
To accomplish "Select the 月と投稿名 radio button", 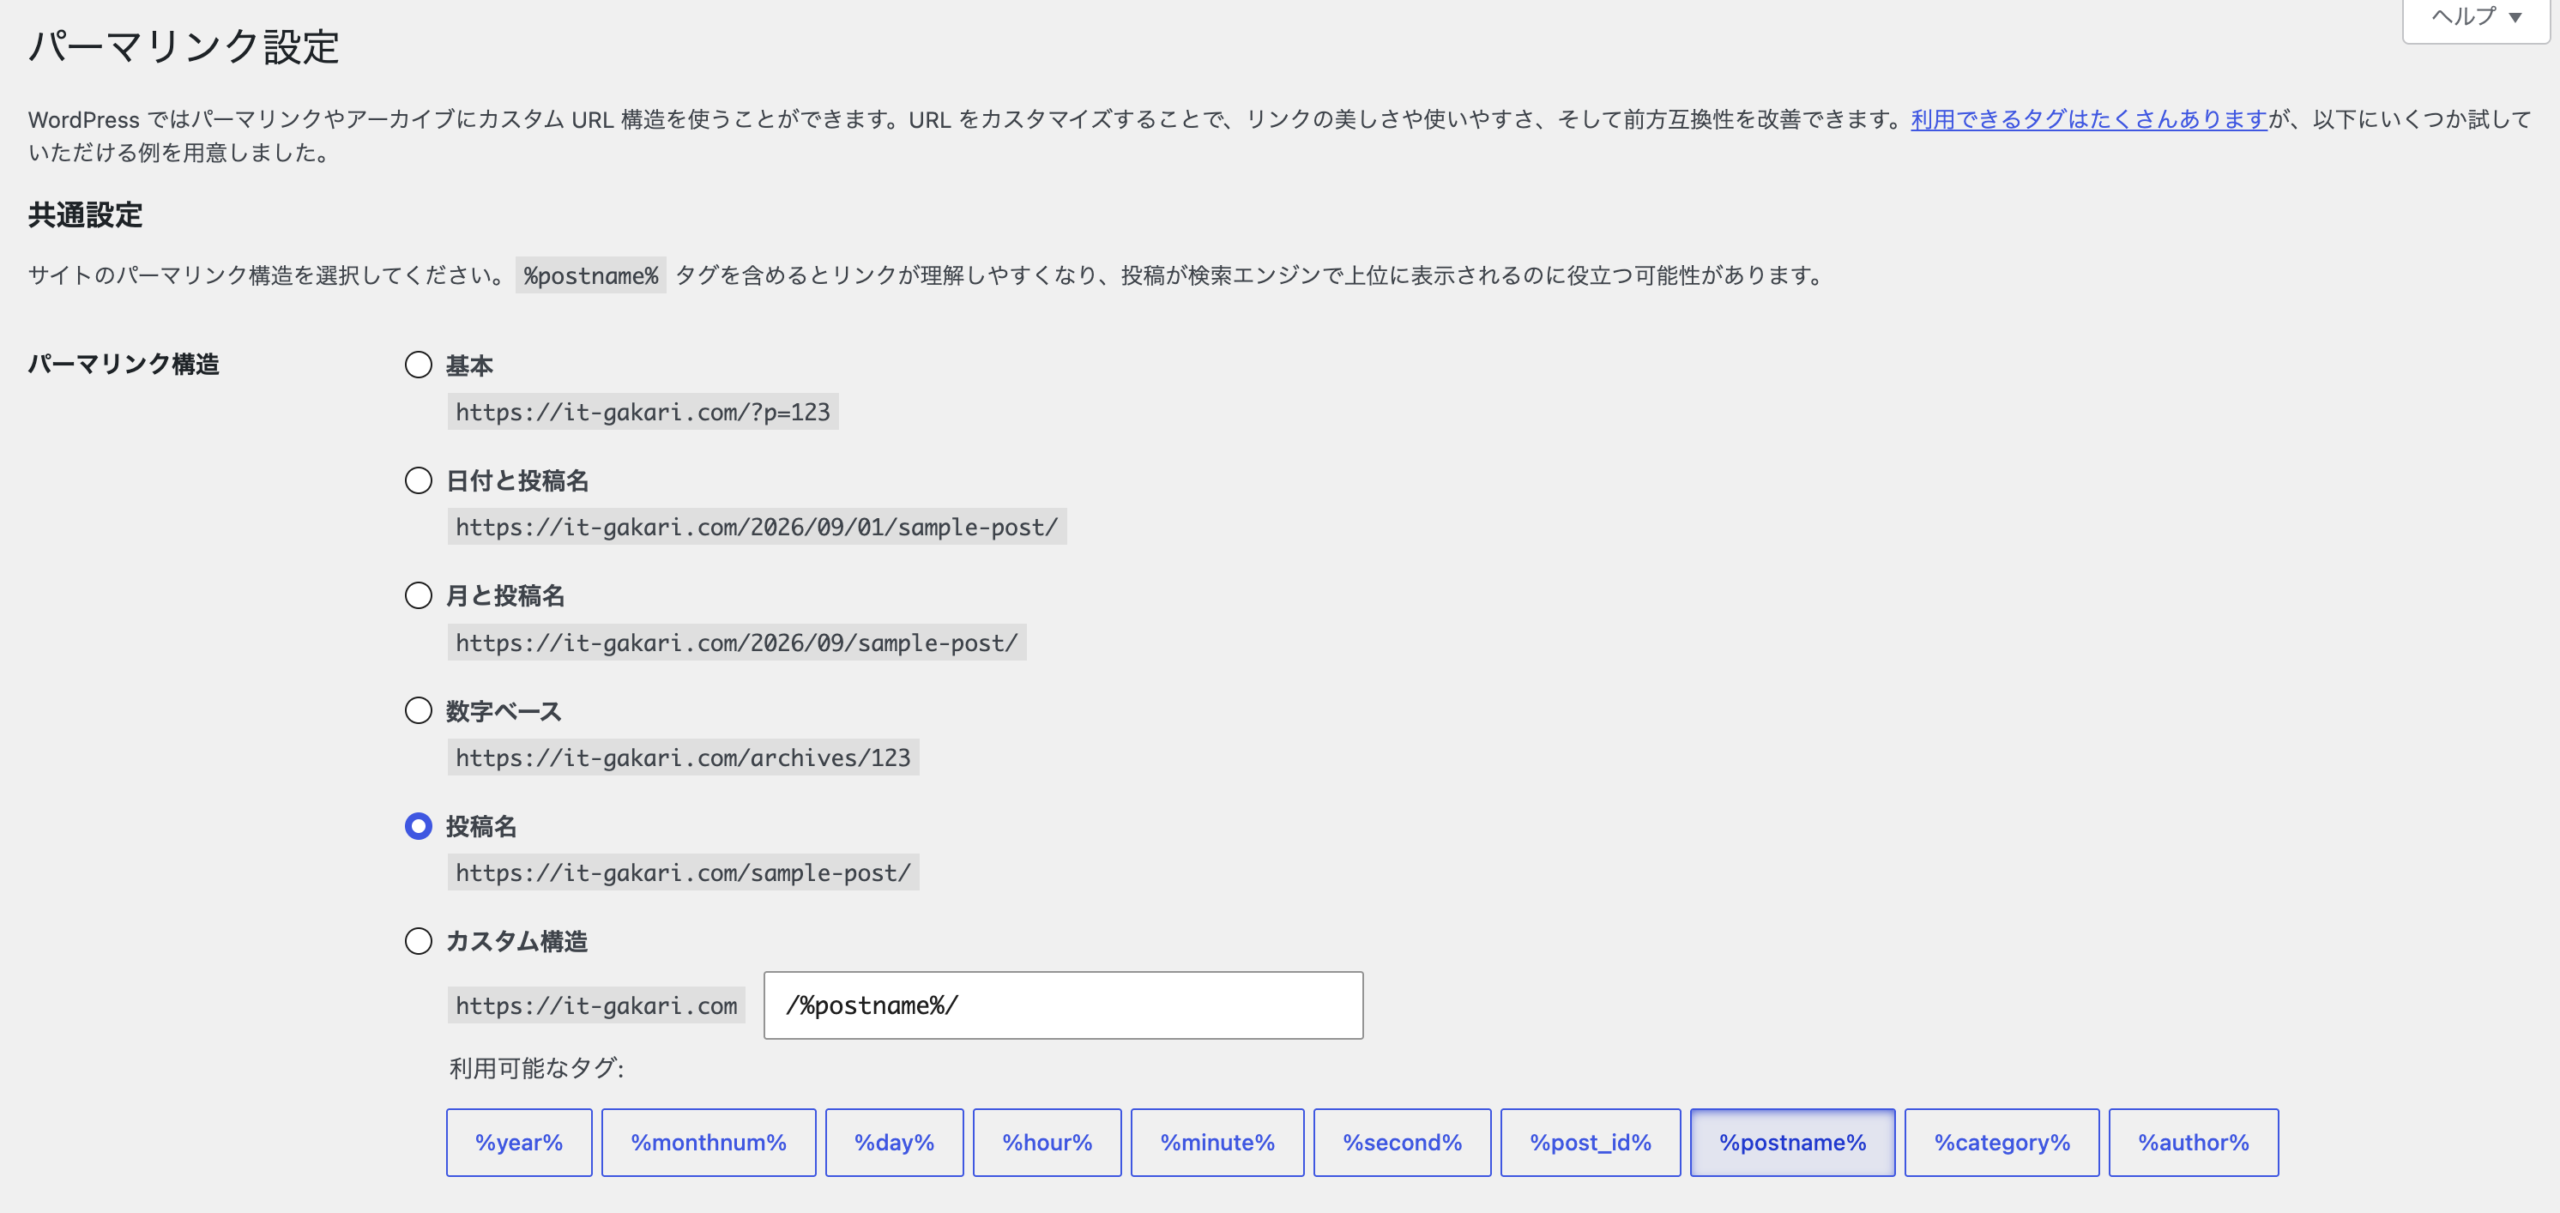I will tap(418, 596).
